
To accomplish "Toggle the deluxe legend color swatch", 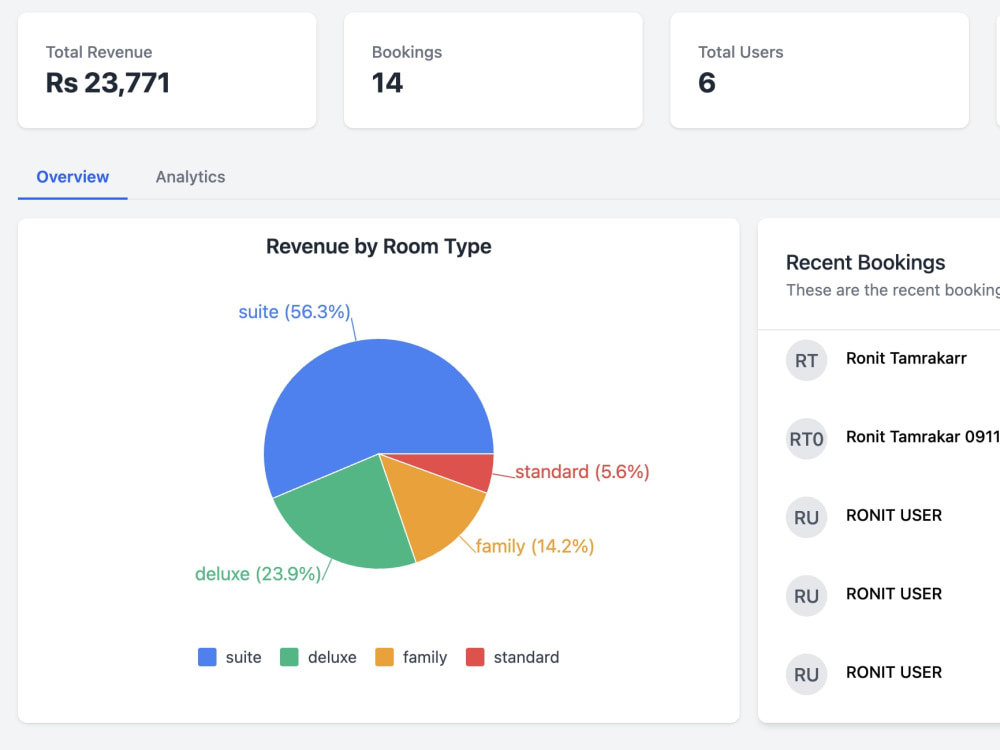I will tap(290, 657).
